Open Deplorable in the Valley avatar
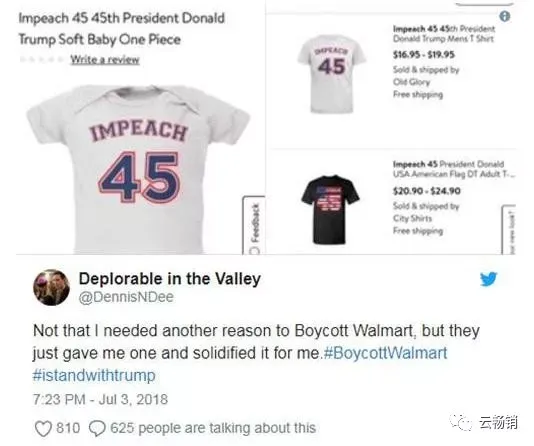This screenshot has width=534, height=446. [x=51, y=287]
